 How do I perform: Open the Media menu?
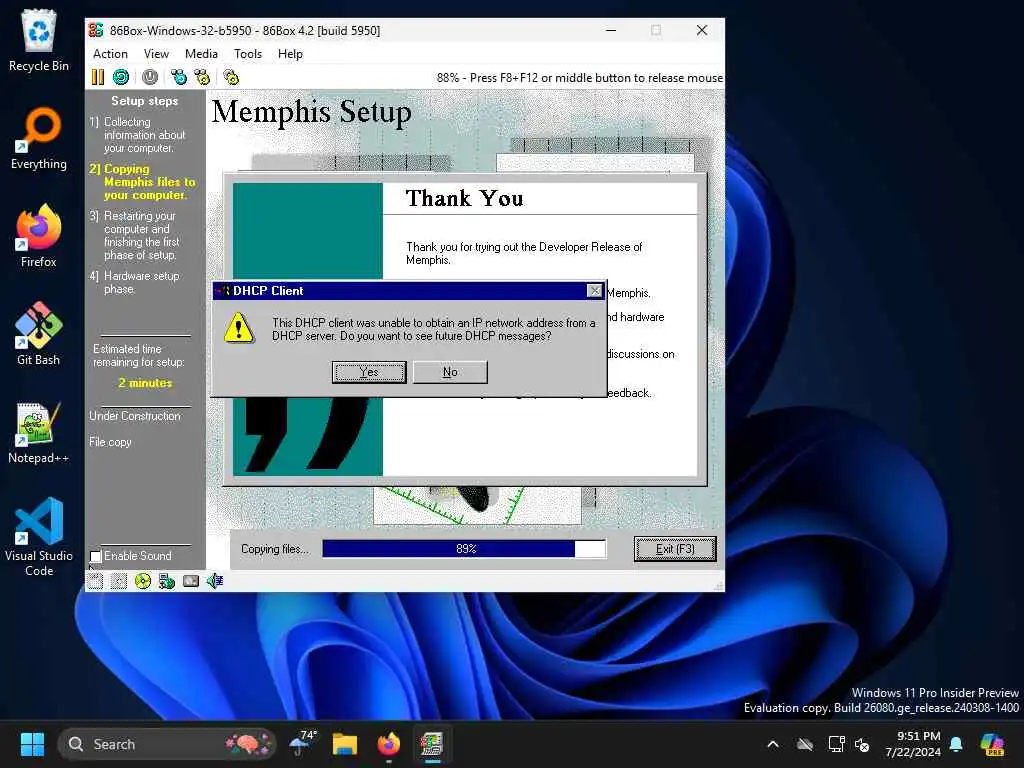(201, 54)
